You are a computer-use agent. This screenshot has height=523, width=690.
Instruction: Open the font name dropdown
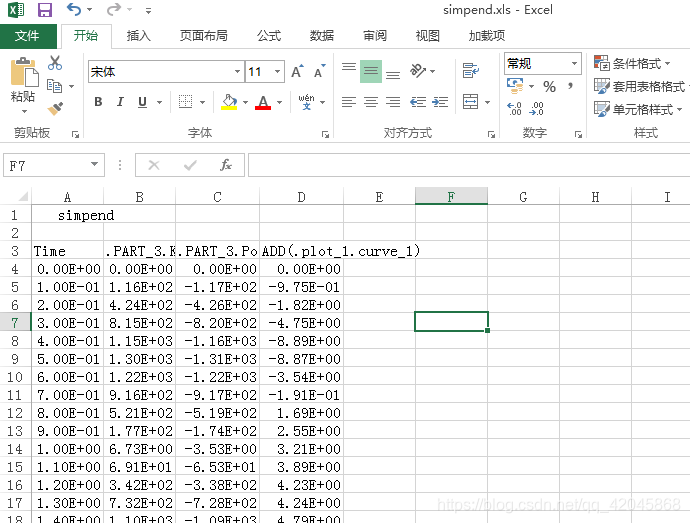coord(237,72)
